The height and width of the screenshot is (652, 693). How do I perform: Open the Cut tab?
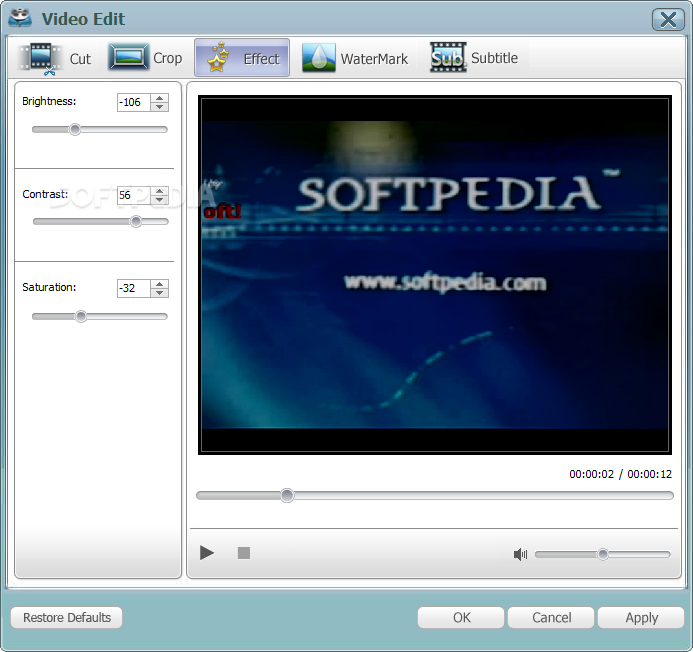[55, 58]
